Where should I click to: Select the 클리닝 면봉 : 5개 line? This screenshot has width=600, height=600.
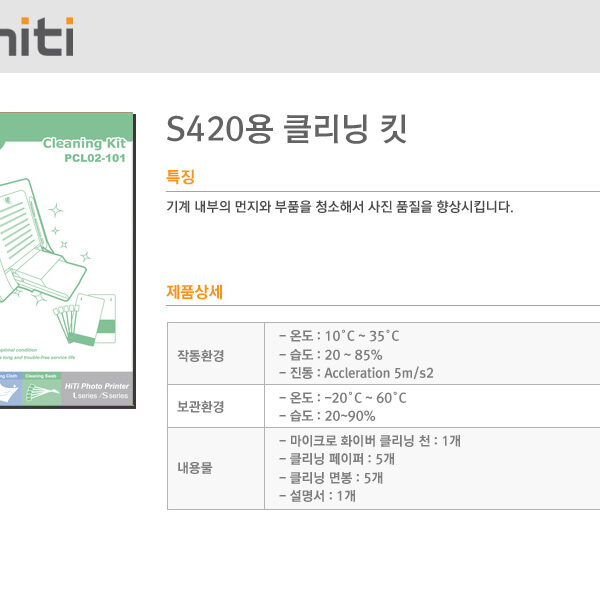pos(331,478)
